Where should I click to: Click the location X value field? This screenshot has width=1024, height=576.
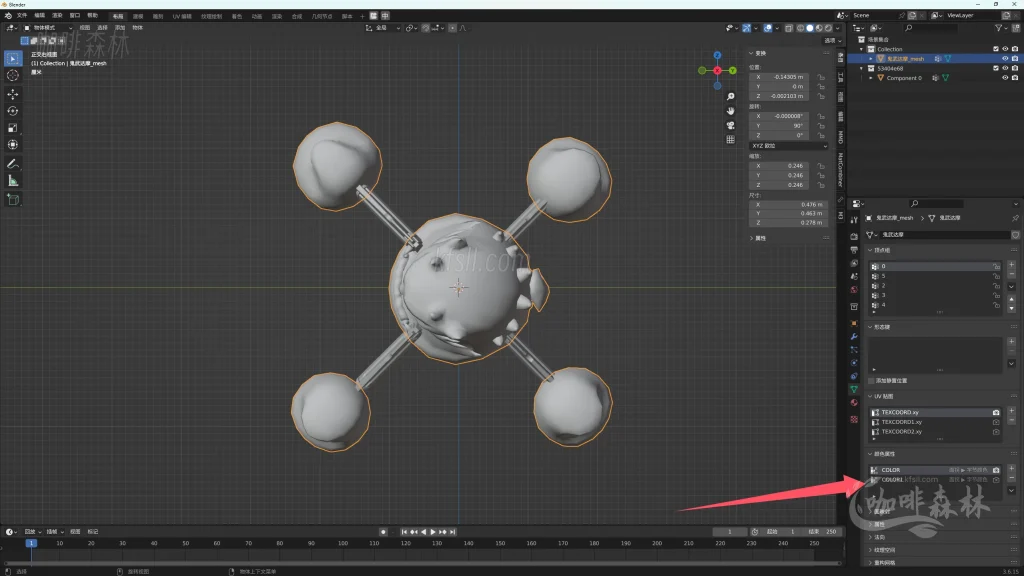point(782,77)
